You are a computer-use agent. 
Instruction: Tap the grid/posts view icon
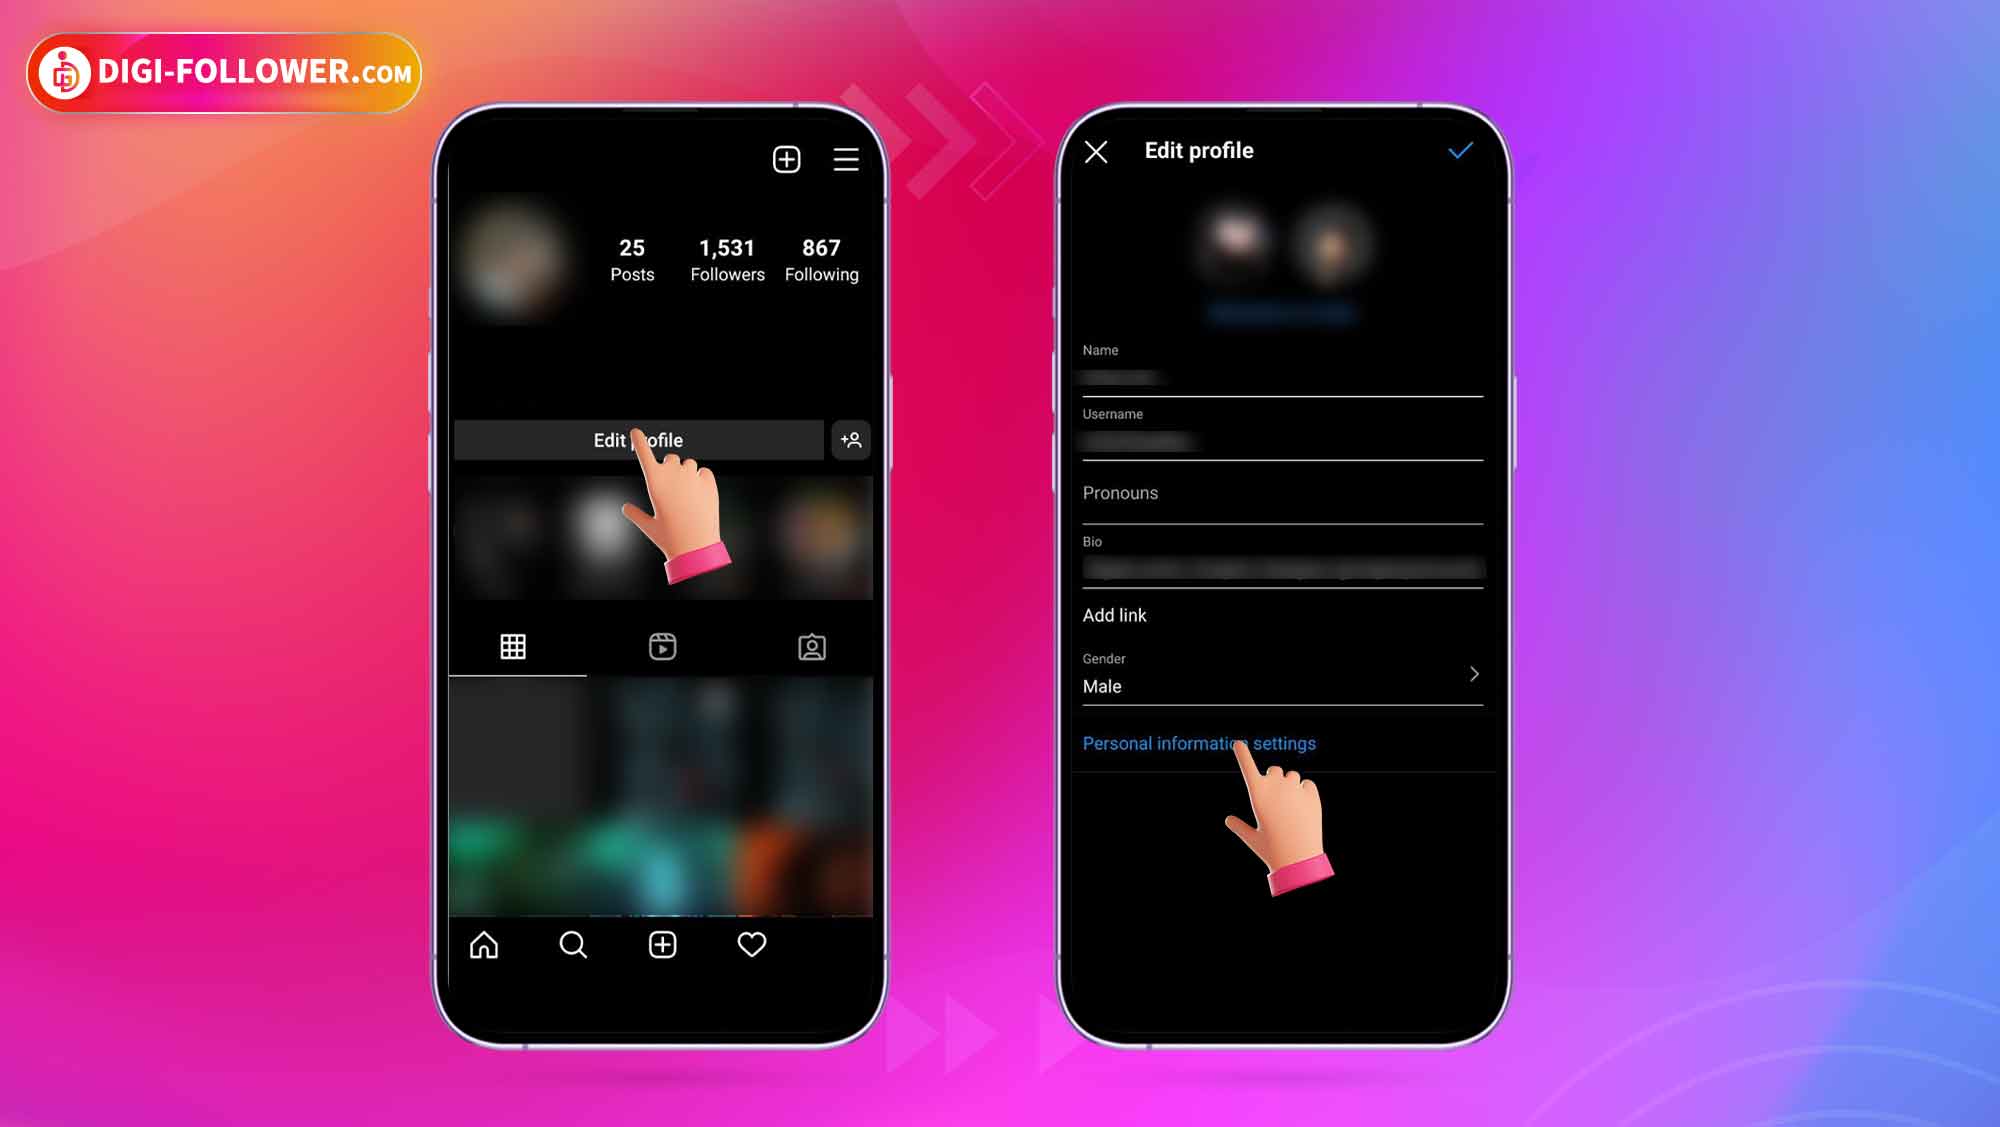(512, 645)
